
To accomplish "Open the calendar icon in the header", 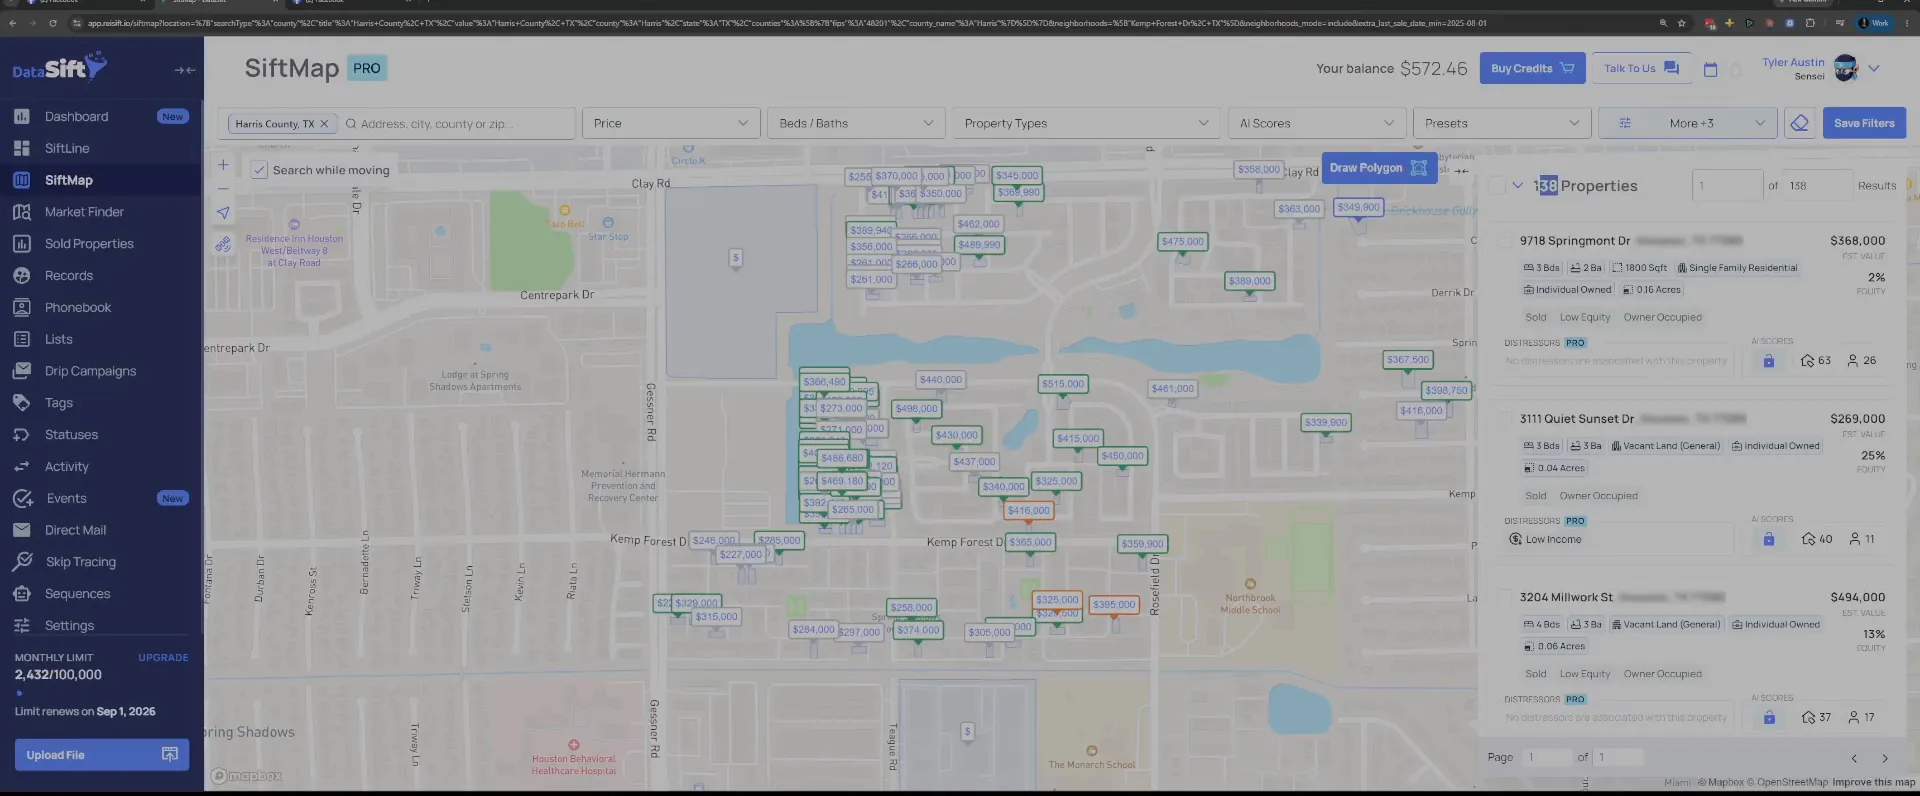I will click(x=1710, y=69).
